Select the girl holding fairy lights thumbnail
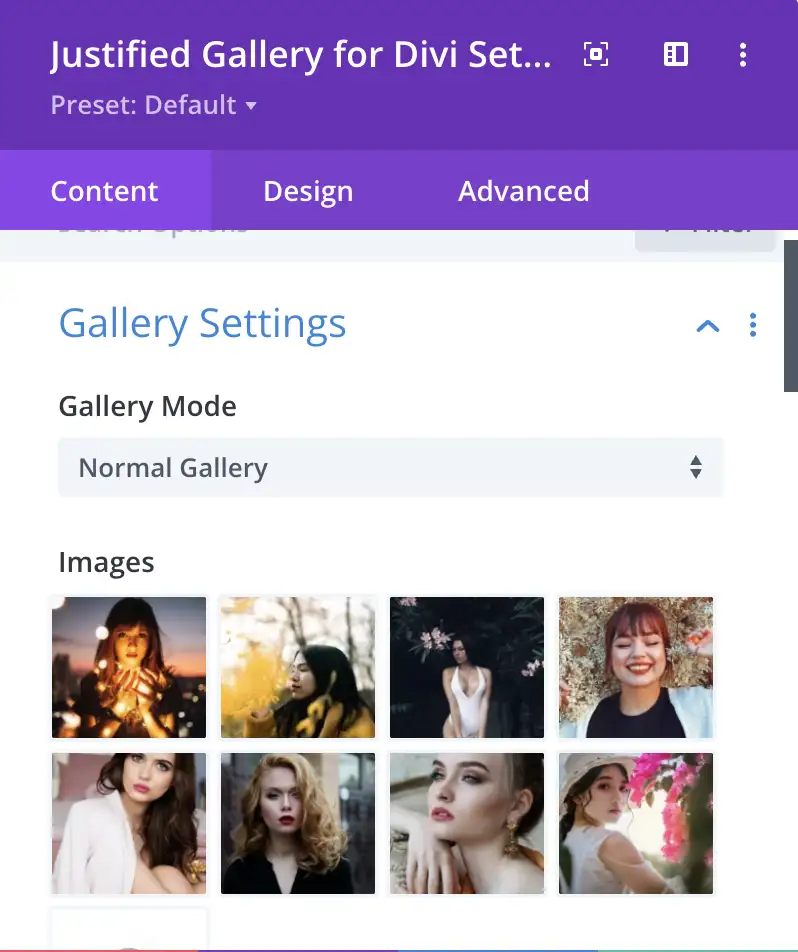The height and width of the screenshot is (952, 798). point(129,667)
